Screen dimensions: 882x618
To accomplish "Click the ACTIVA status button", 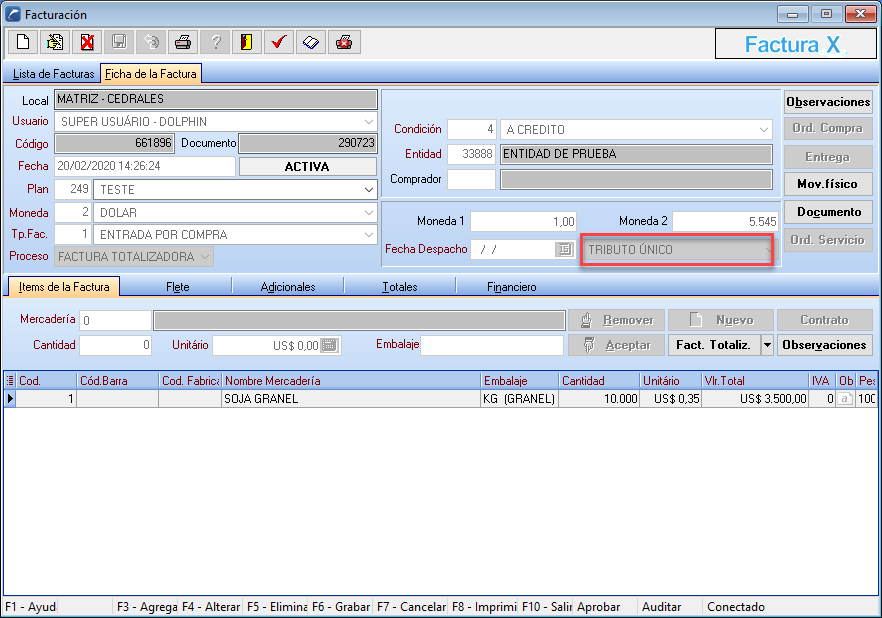I will pos(307,166).
